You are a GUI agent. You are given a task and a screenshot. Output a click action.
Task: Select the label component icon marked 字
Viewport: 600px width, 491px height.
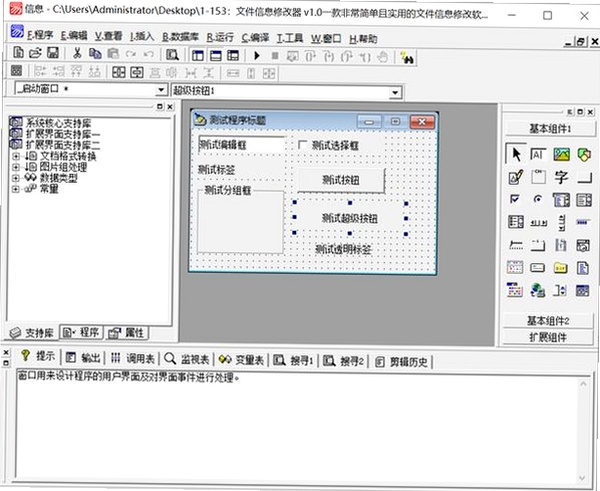561,177
